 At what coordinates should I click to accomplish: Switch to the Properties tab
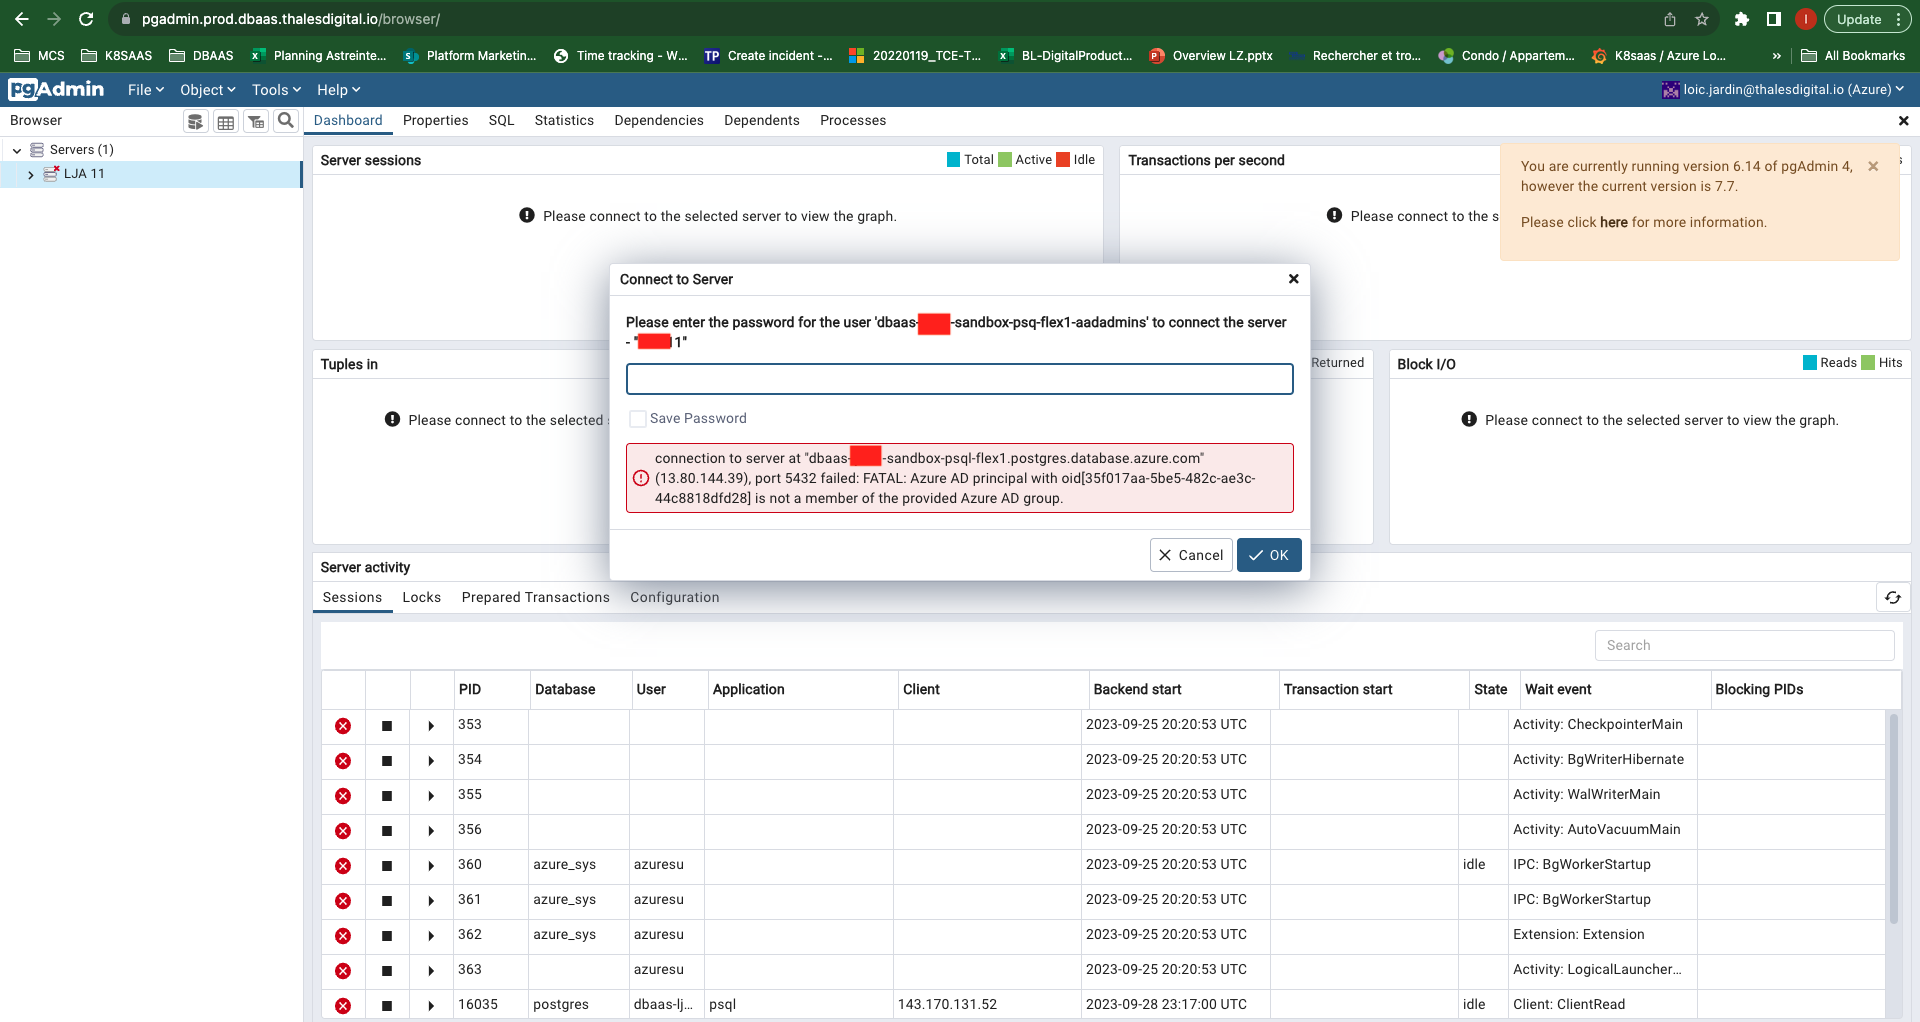pyautogui.click(x=435, y=120)
